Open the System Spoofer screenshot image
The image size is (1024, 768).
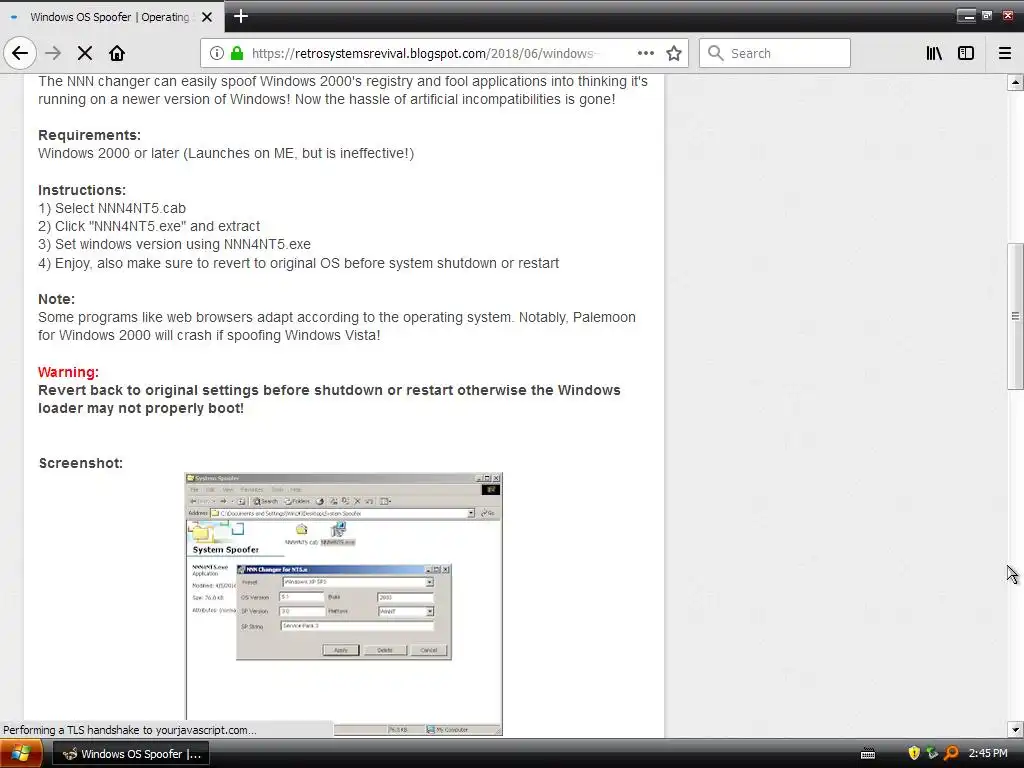tap(344, 604)
